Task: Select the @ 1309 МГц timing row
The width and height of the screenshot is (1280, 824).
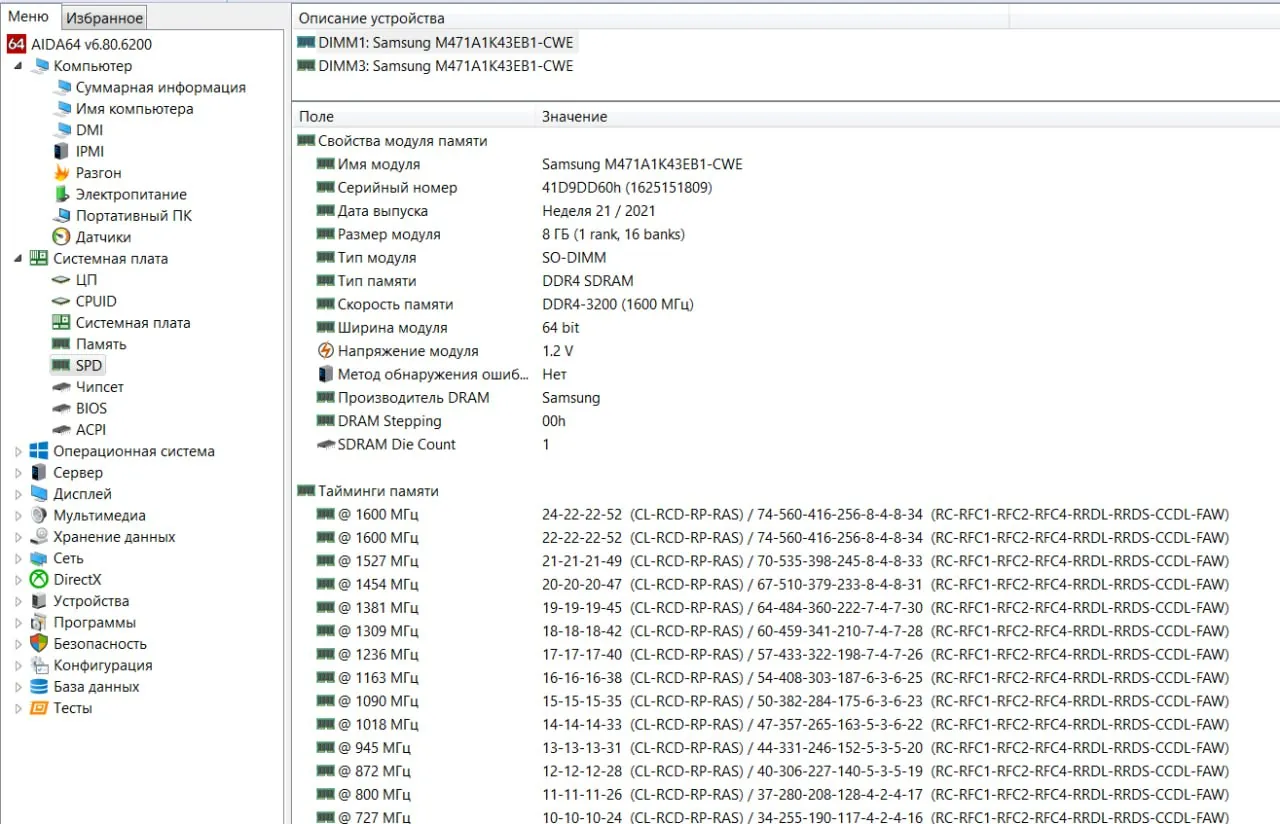Action: coord(786,631)
